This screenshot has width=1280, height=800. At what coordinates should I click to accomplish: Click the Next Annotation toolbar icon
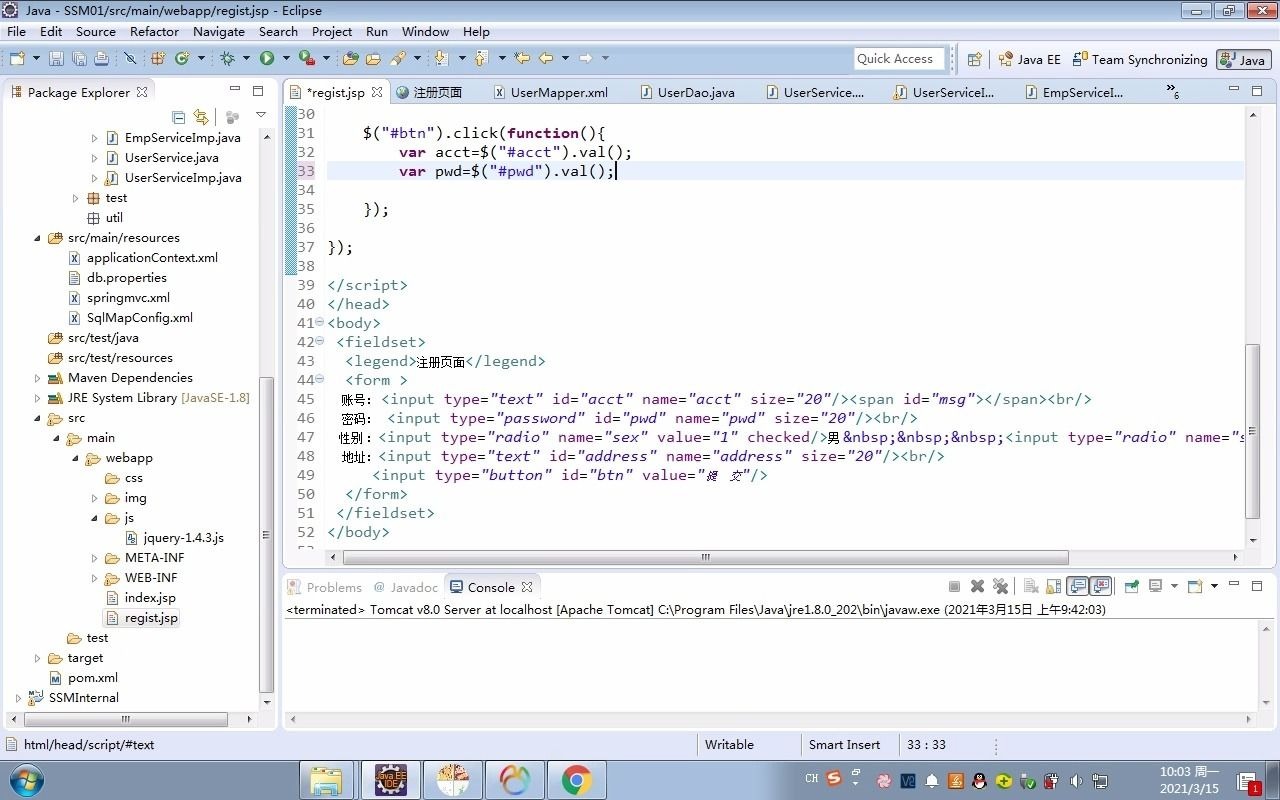point(441,59)
